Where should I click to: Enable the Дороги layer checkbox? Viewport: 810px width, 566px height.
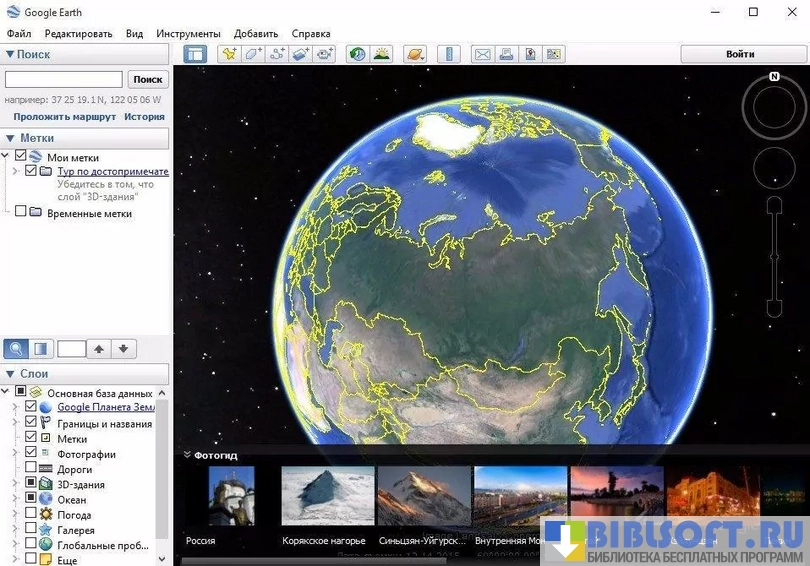pos(31,469)
